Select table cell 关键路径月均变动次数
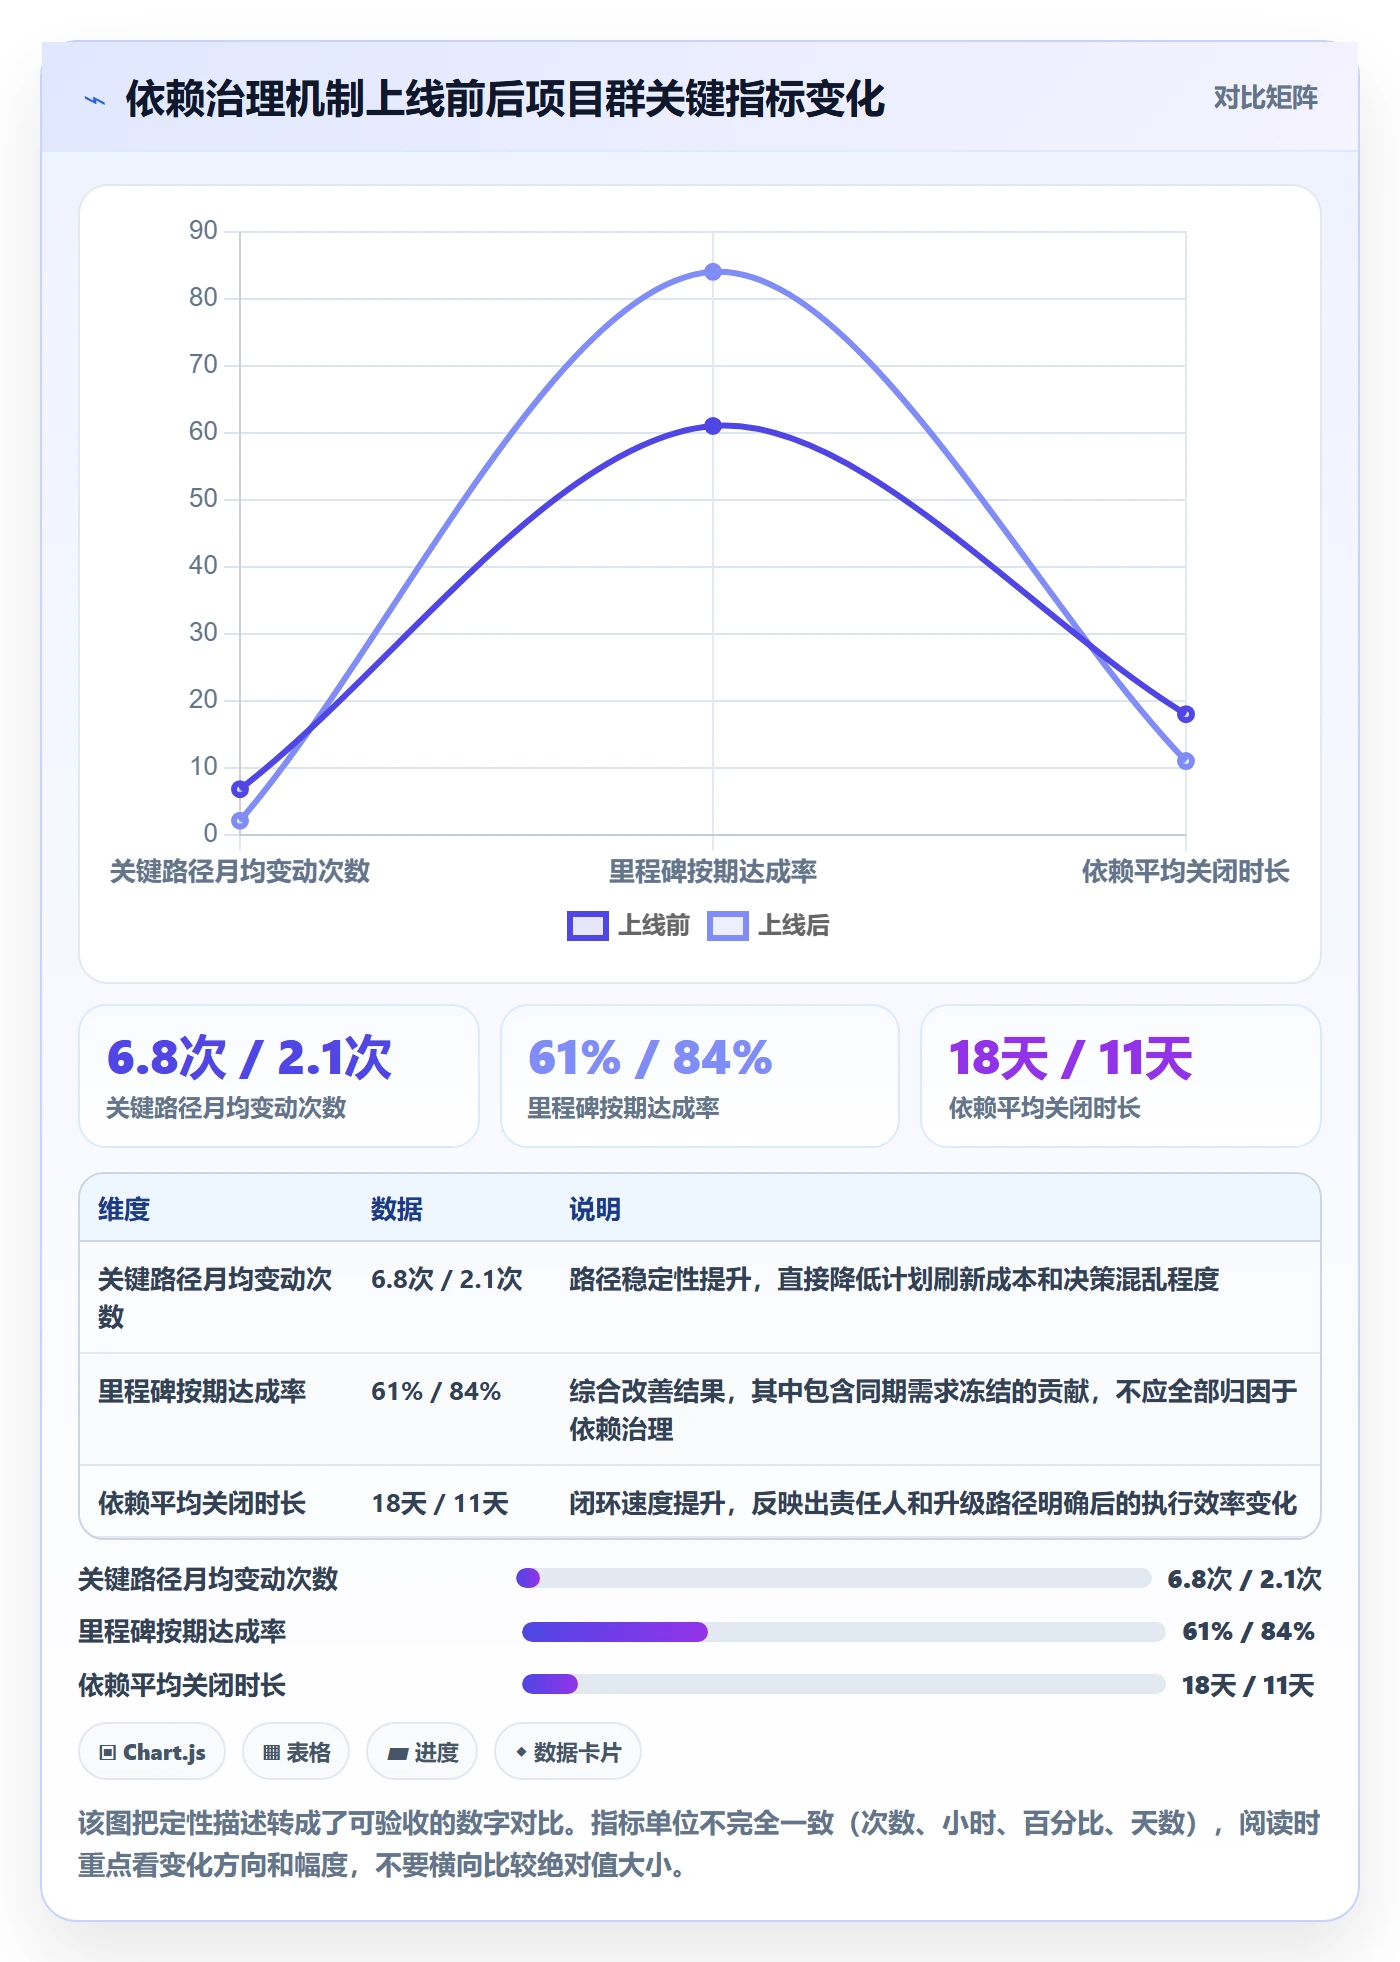 (215, 1298)
